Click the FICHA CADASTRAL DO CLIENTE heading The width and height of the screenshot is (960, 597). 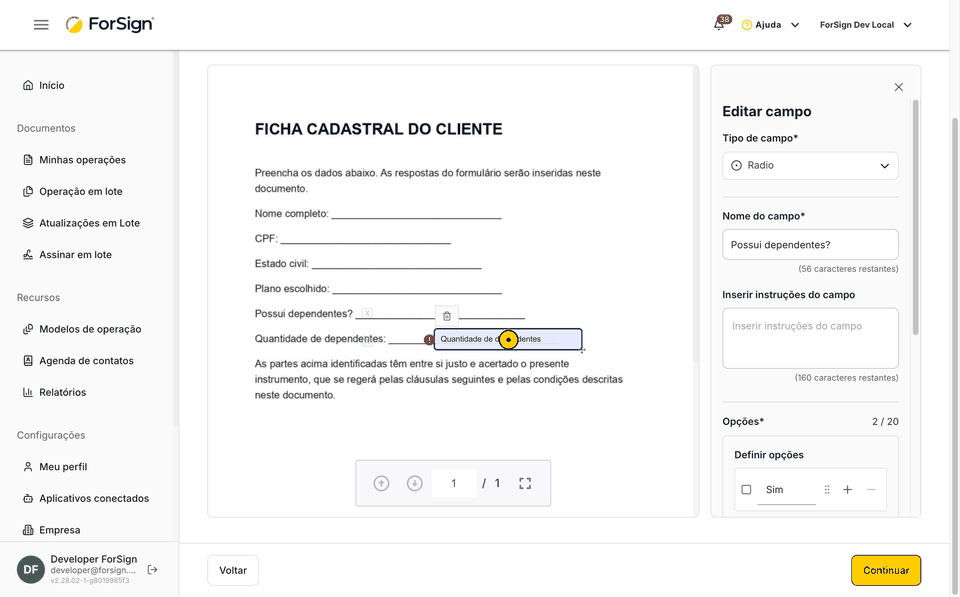[x=378, y=129]
